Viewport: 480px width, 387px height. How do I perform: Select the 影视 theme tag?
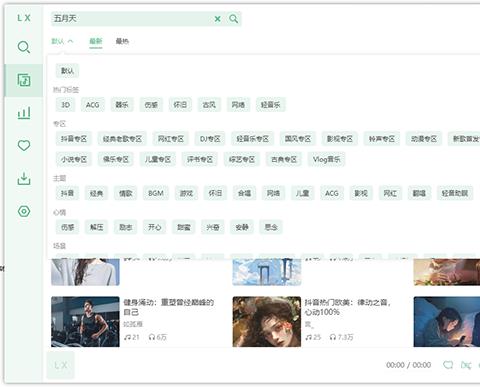click(x=361, y=193)
